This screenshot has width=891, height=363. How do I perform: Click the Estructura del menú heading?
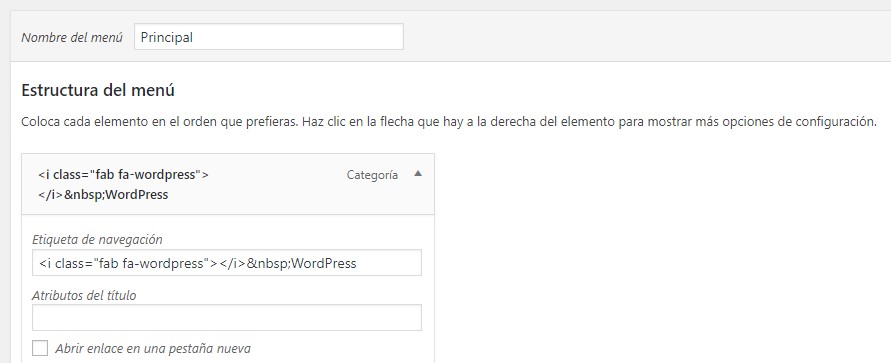point(98,90)
